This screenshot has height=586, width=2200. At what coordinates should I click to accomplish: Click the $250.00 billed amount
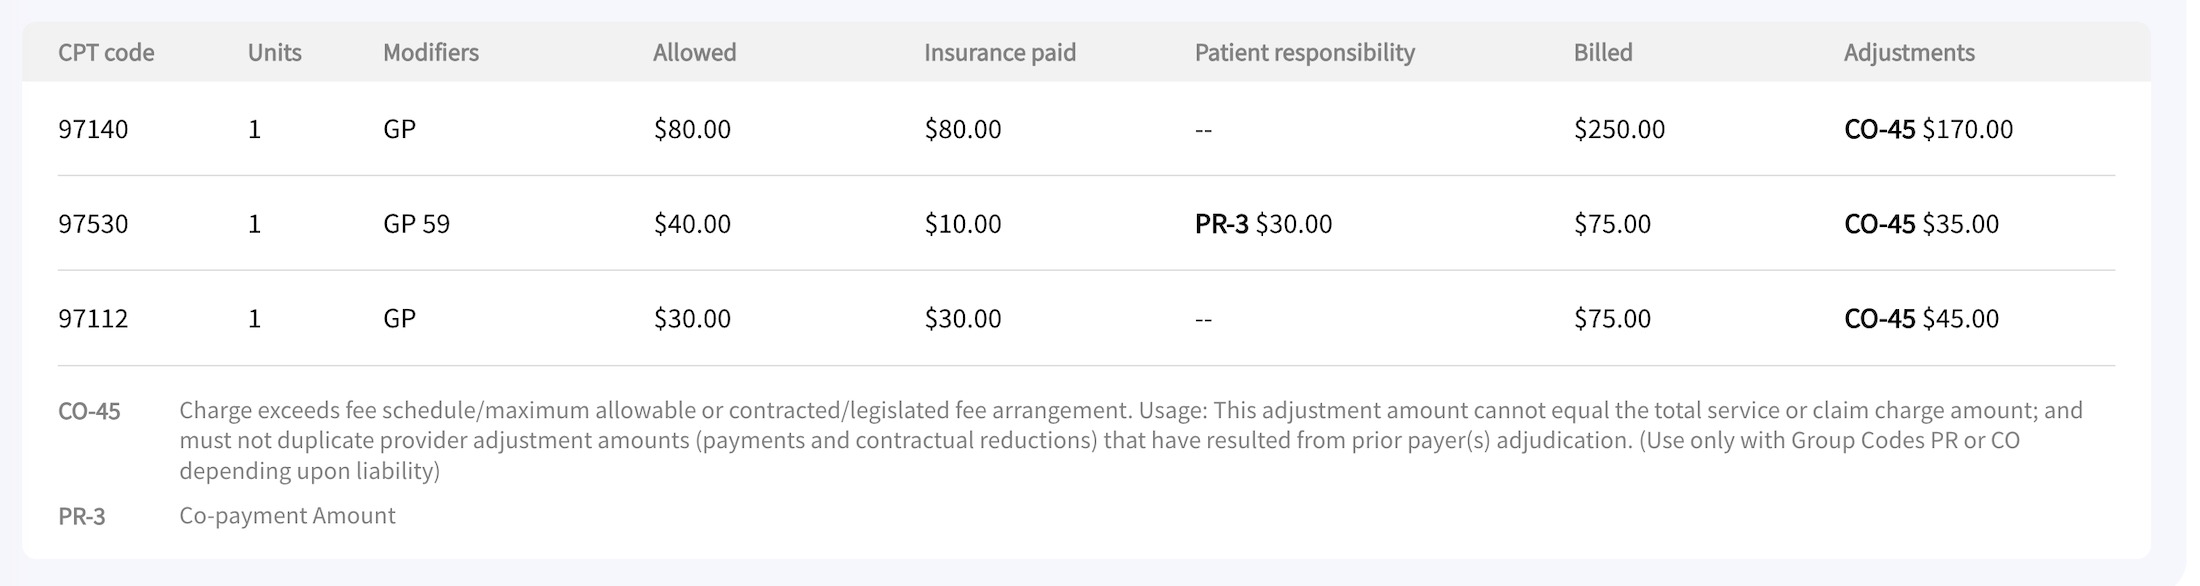pos(1619,129)
